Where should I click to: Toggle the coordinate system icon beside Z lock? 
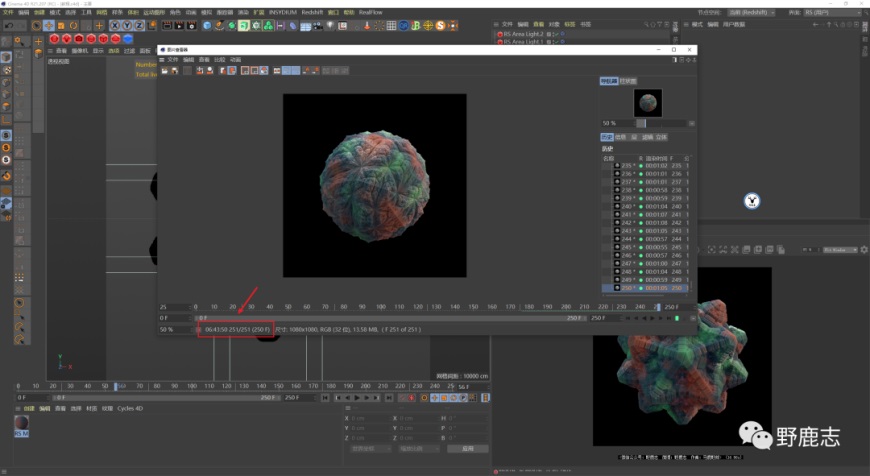(151, 26)
